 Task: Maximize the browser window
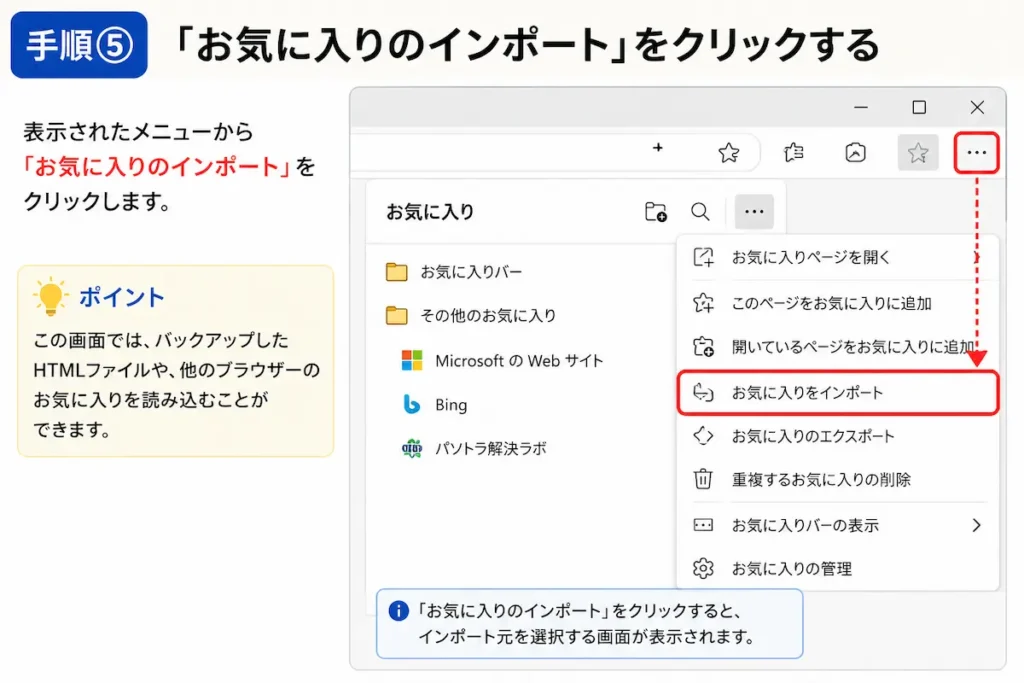pos(919,107)
